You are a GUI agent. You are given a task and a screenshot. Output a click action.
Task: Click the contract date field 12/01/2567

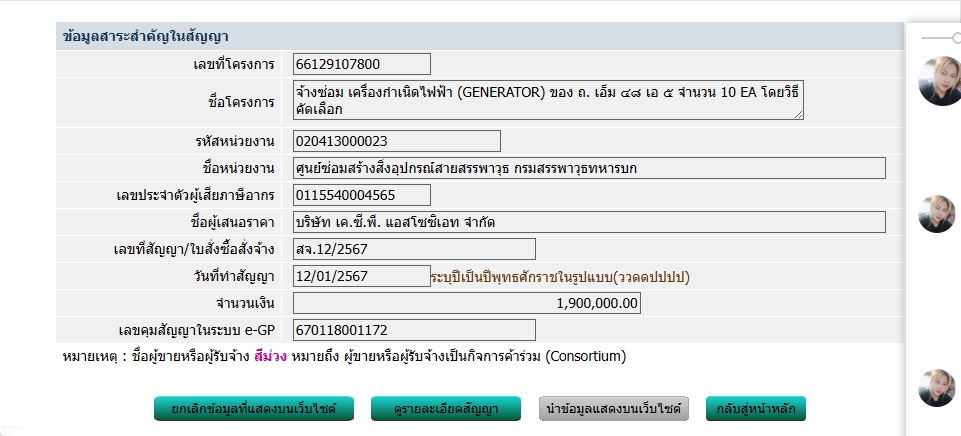(362, 275)
